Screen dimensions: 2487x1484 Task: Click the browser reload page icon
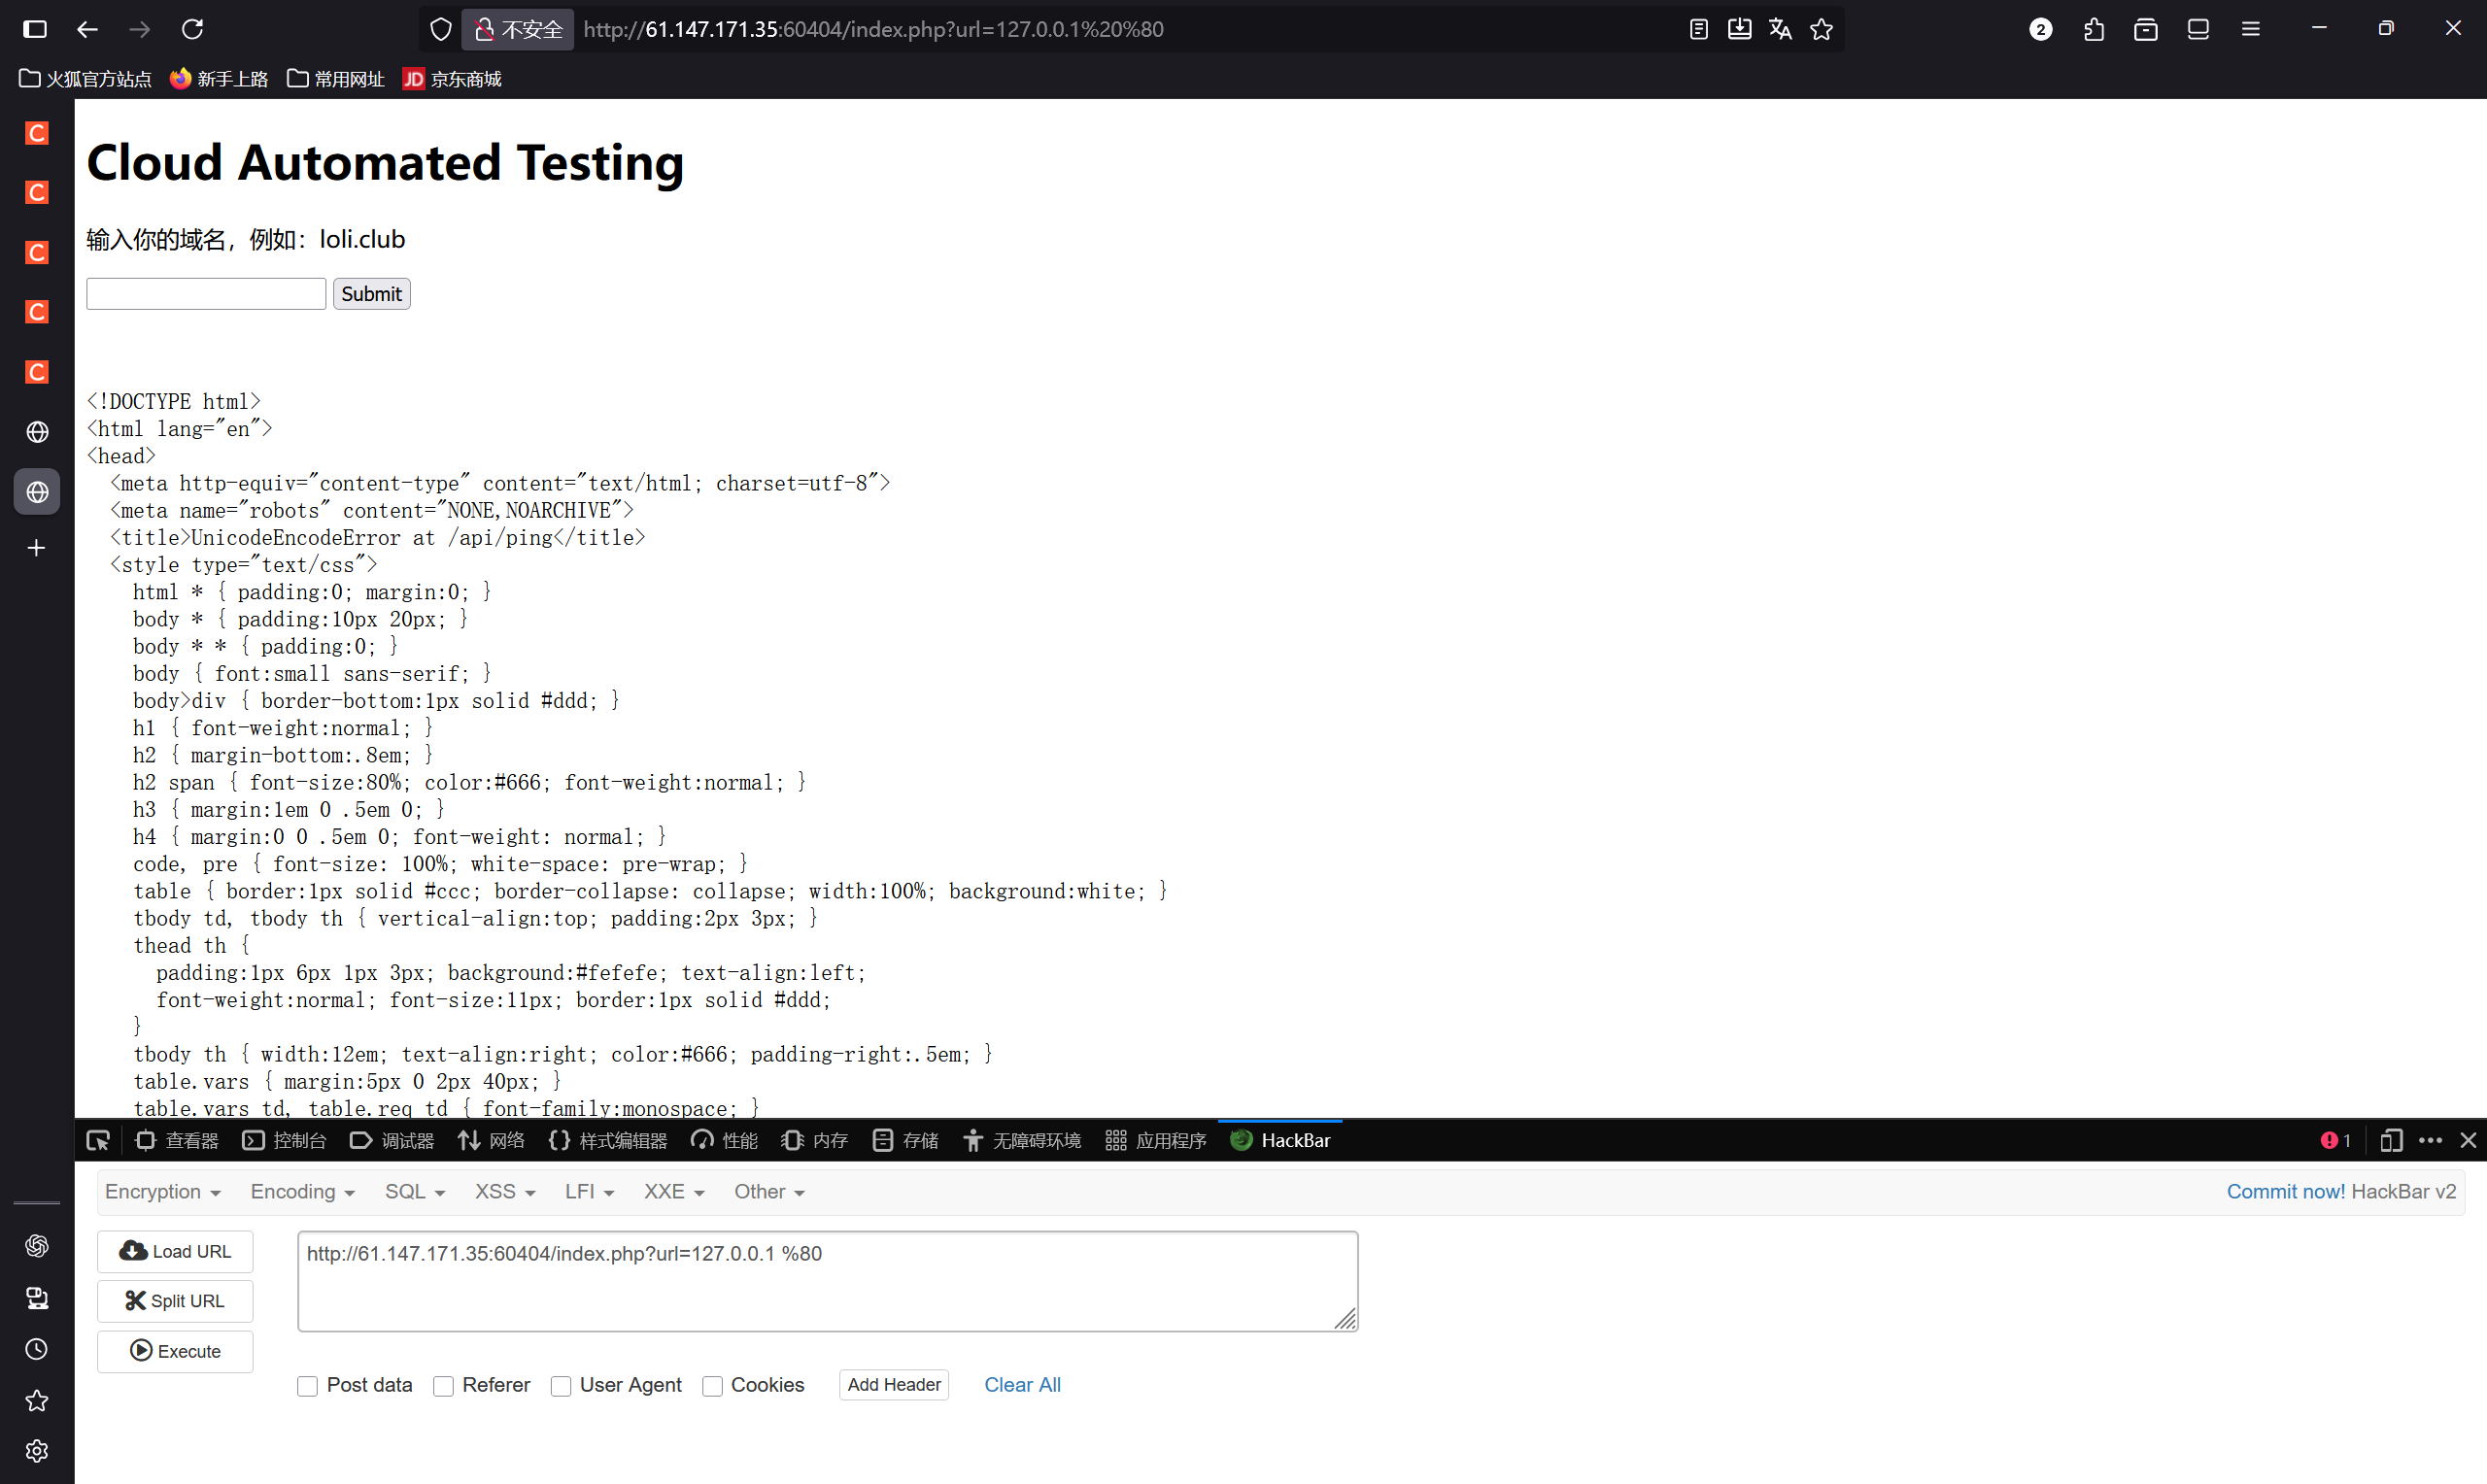coord(192,29)
